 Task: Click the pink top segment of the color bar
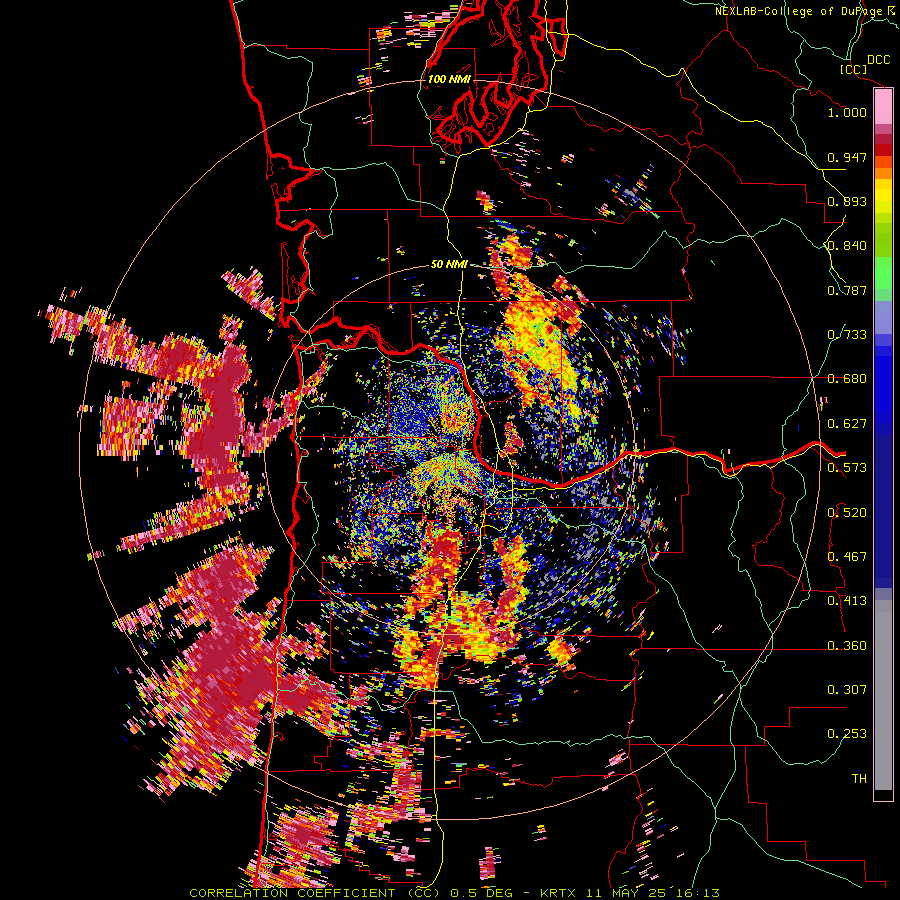(x=883, y=107)
